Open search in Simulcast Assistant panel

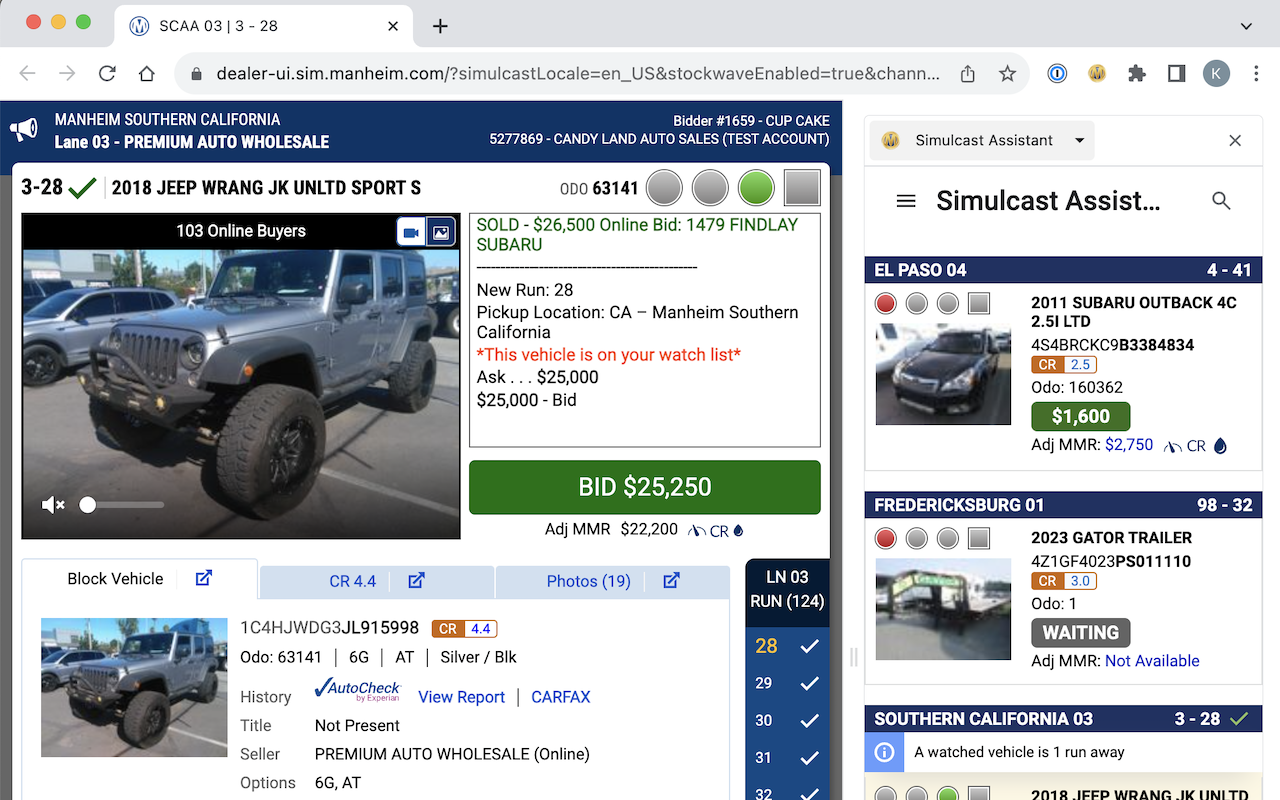(x=1221, y=201)
